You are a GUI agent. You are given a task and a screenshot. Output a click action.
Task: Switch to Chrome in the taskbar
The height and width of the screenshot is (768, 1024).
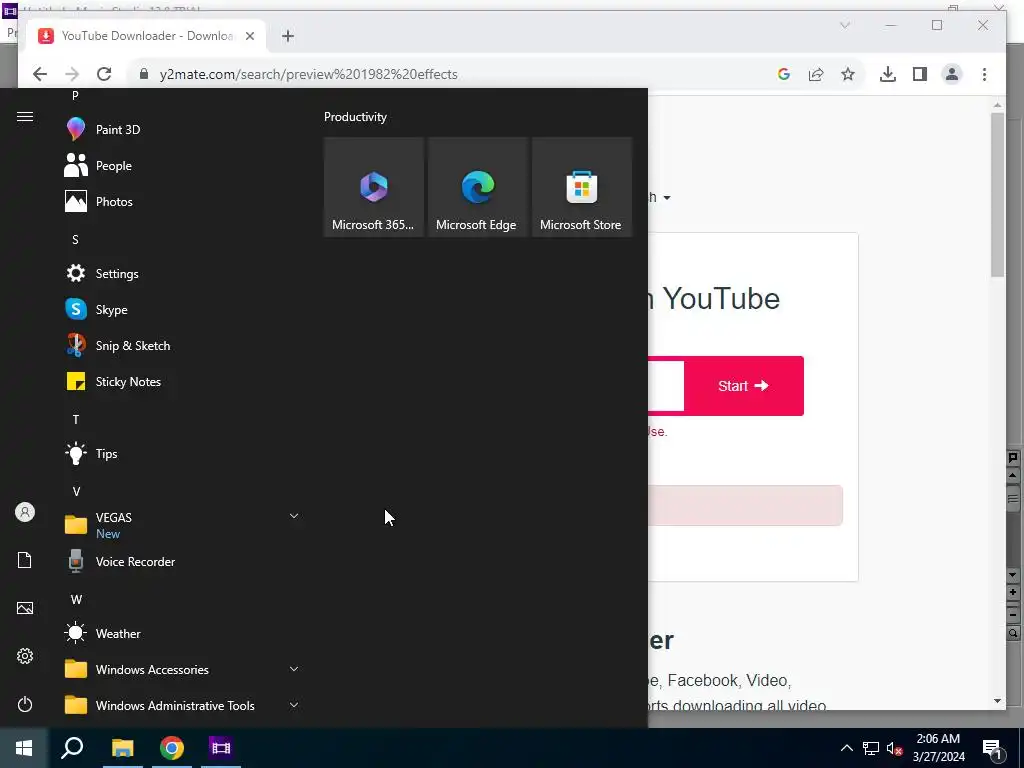click(172, 748)
